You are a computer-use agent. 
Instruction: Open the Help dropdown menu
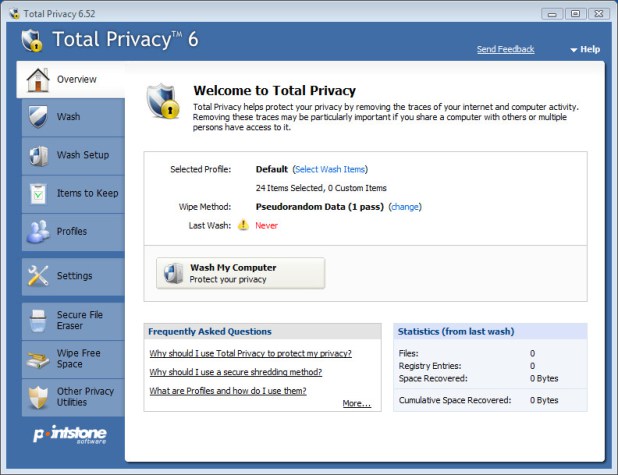pyautogui.click(x=585, y=49)
